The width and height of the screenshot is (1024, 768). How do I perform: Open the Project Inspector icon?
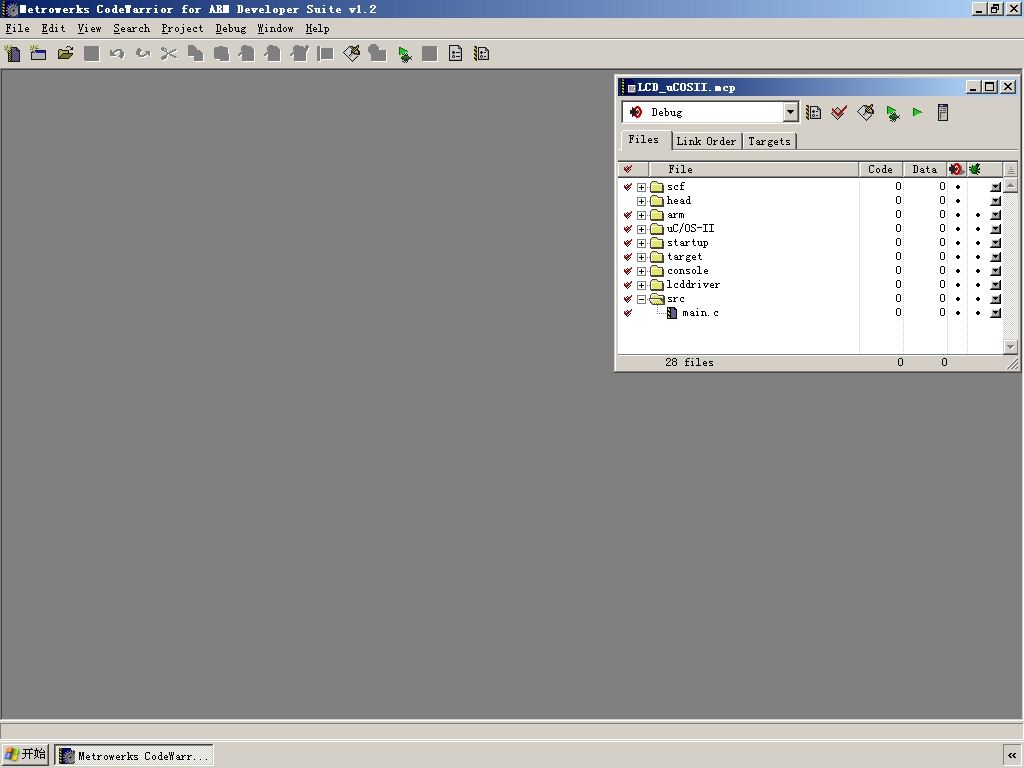click(943, 112)
